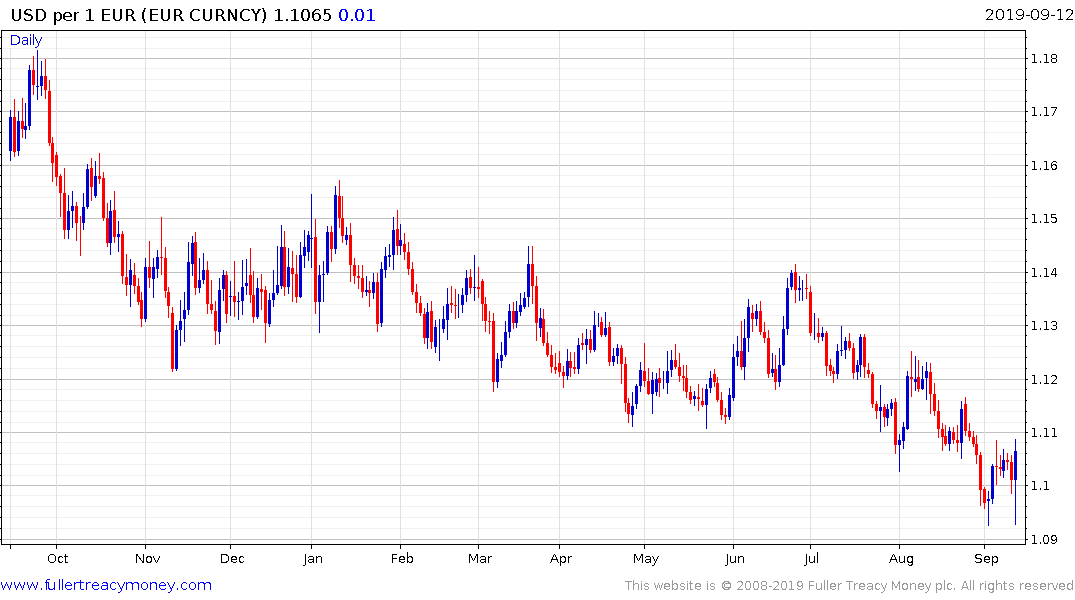Click the May month axis label
The height and width of the screenshot is (600, 1075).
click(645, 559)
